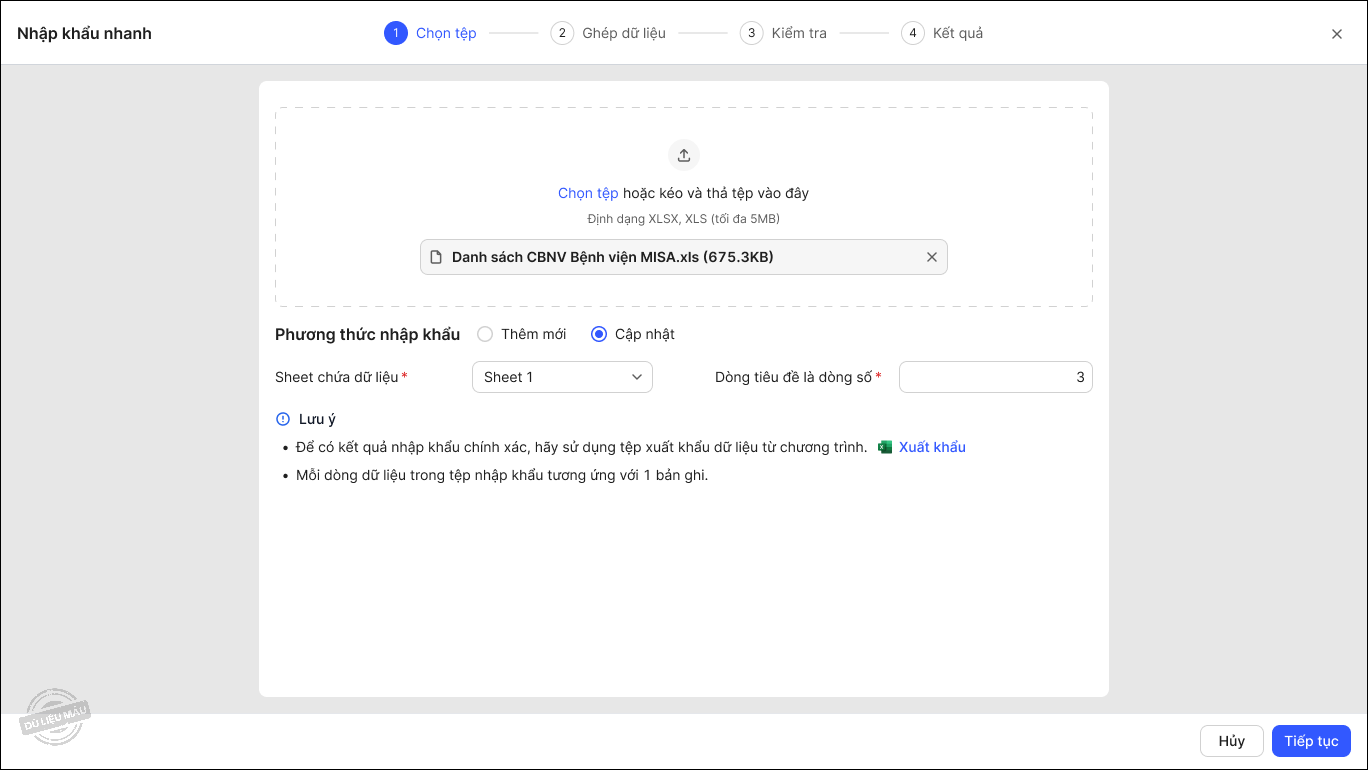Viewport: 1368px width, 770px height.
Task: Remove the attached Danh sách CBNV file
Action: click(931, 257)
